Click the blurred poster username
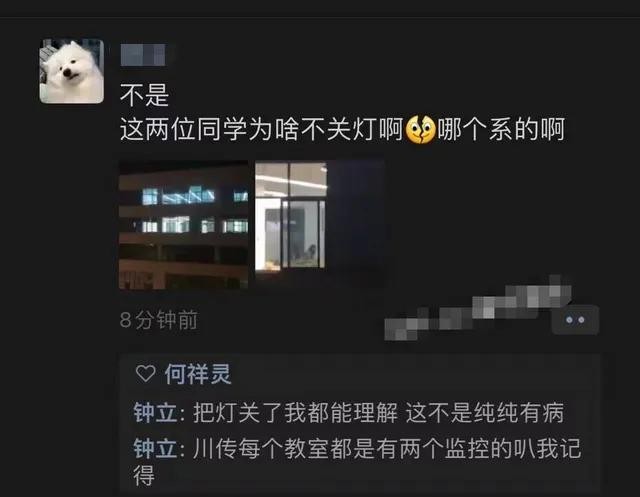640x497 pixels. pos(143,55)
